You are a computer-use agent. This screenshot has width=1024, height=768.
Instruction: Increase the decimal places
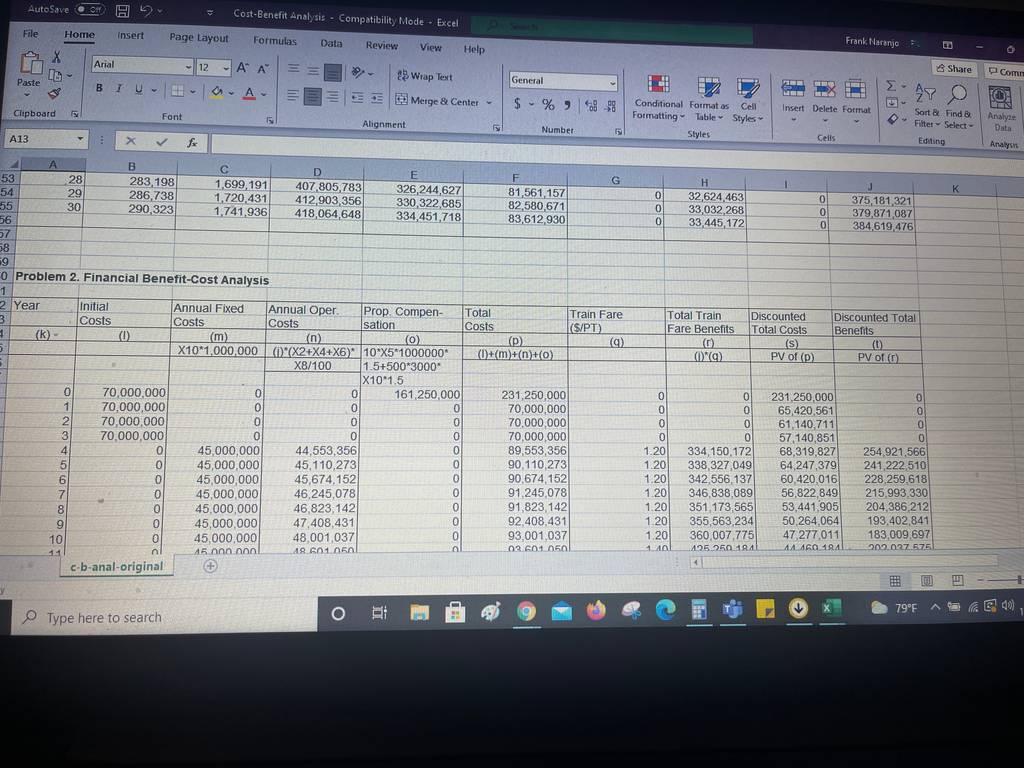point(591,105)
